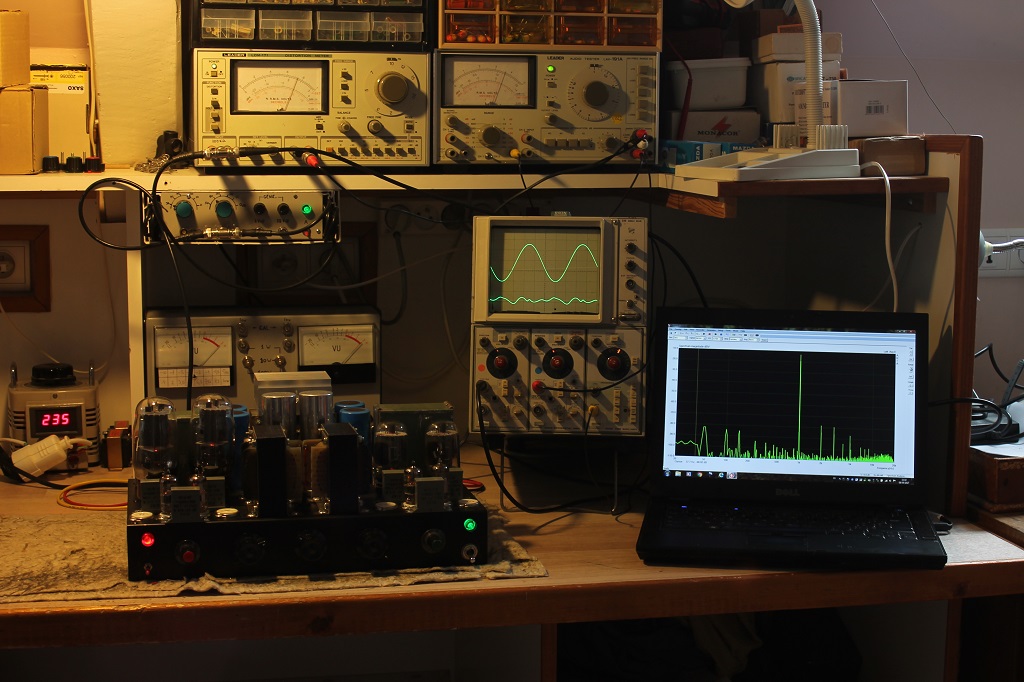Image resolution: width=1024 pixels, height=682 pixels.
Task: Click the red record toolbar icon
Action: pyautogui.click(x=709, y=334)
